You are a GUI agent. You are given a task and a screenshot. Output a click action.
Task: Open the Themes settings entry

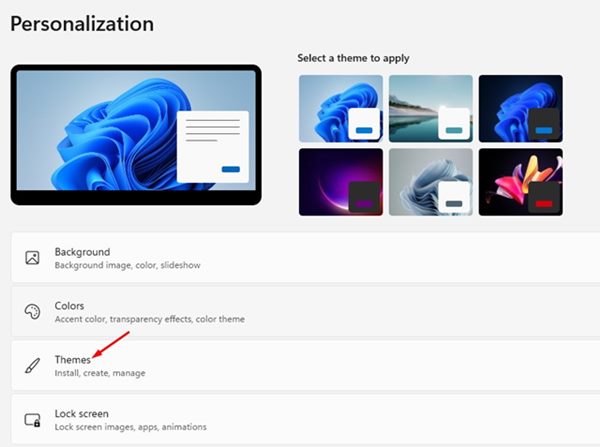pos(305,365)
